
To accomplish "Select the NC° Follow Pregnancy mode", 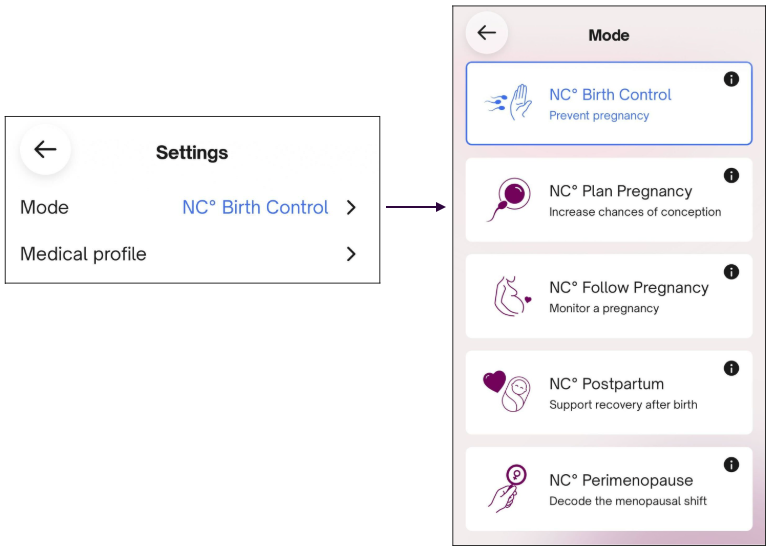I will click(x=609, y=296).
